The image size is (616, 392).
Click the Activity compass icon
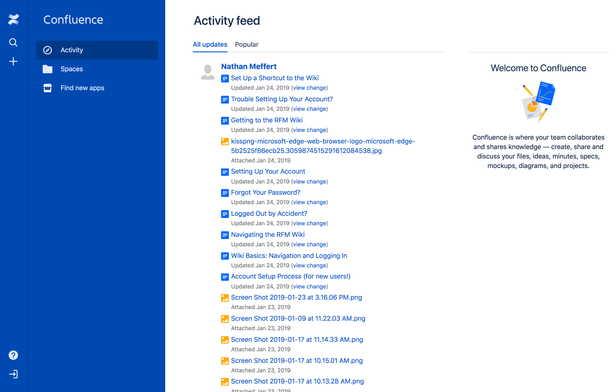click(x=48, y=50)
